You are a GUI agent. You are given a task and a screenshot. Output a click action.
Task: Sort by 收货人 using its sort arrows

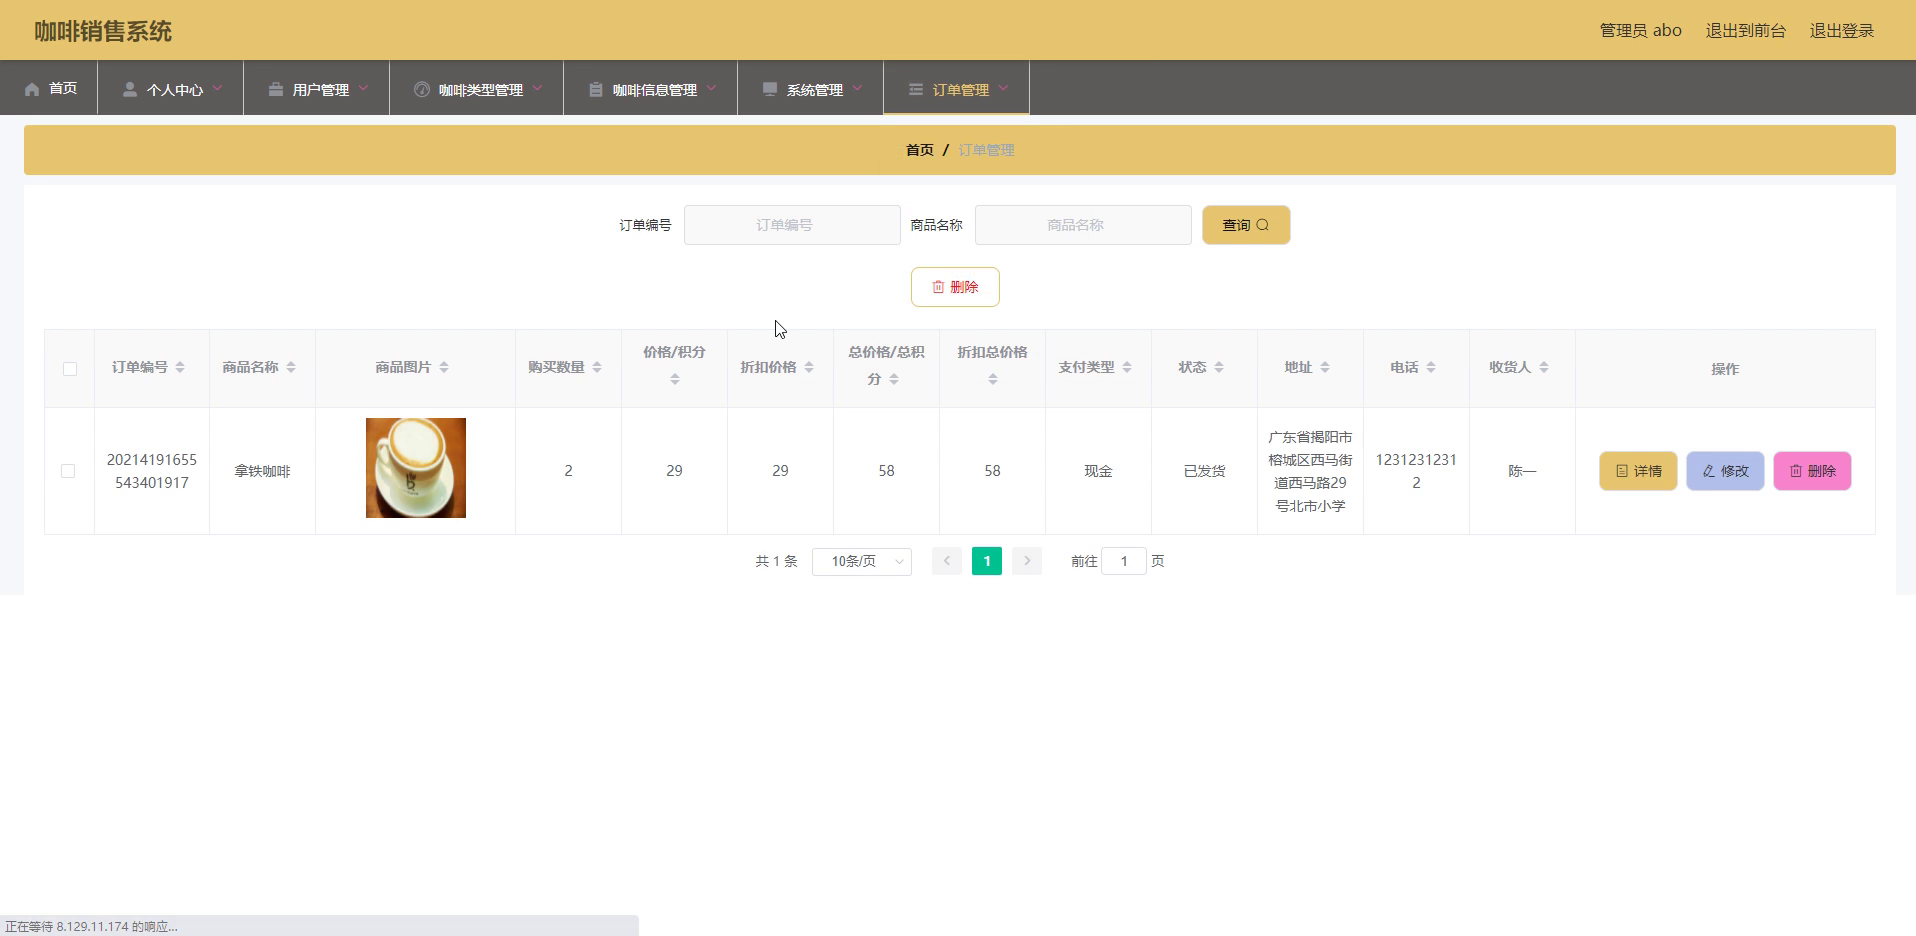[1544, 367]
